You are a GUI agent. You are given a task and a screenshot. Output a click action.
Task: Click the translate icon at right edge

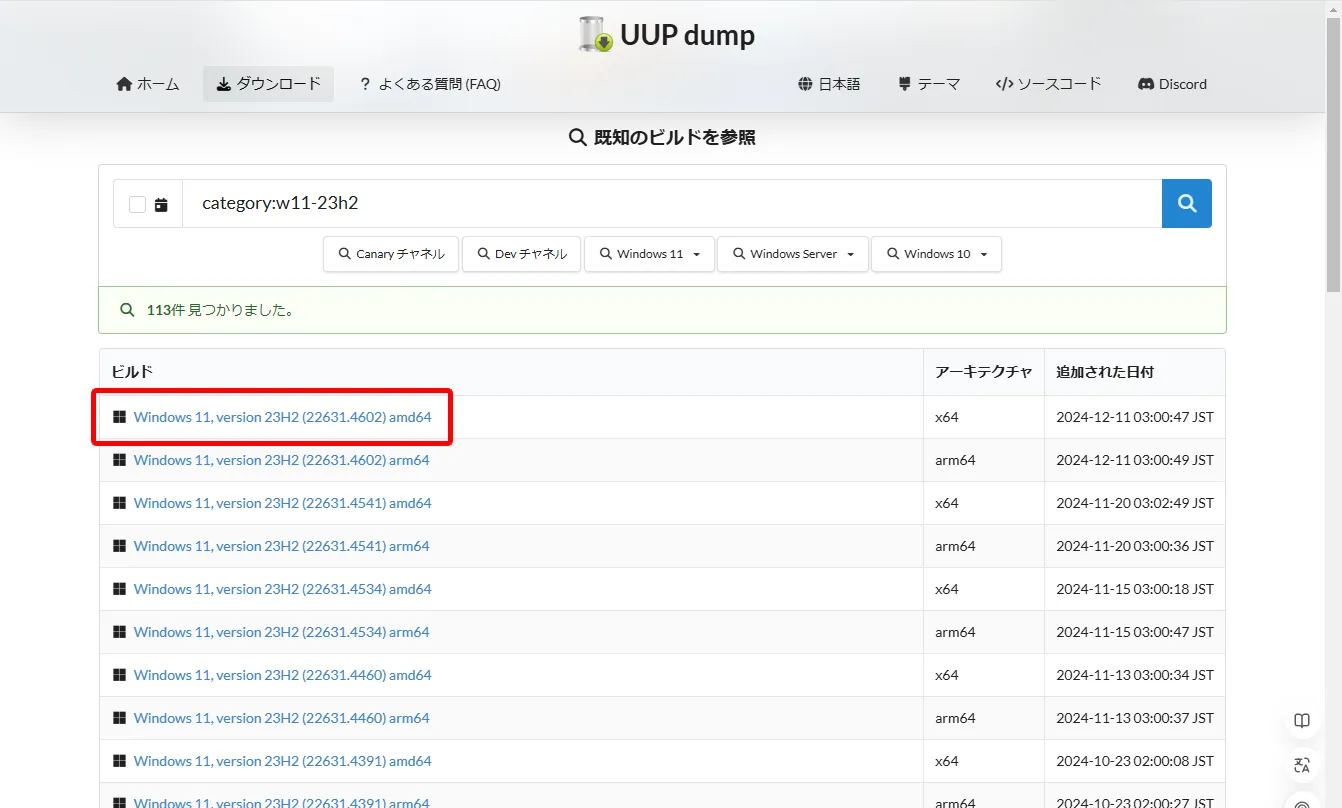(x=1302, y=766)
